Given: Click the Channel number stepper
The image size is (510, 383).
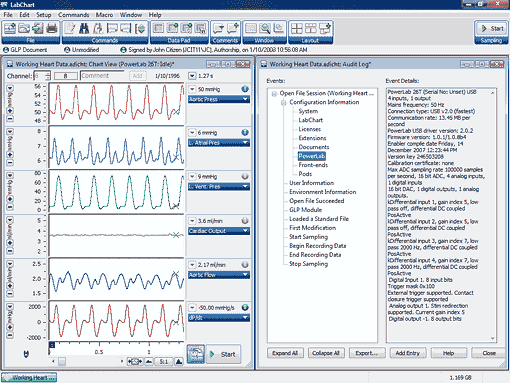Looking at the screenshot, I should pos(48,76).
